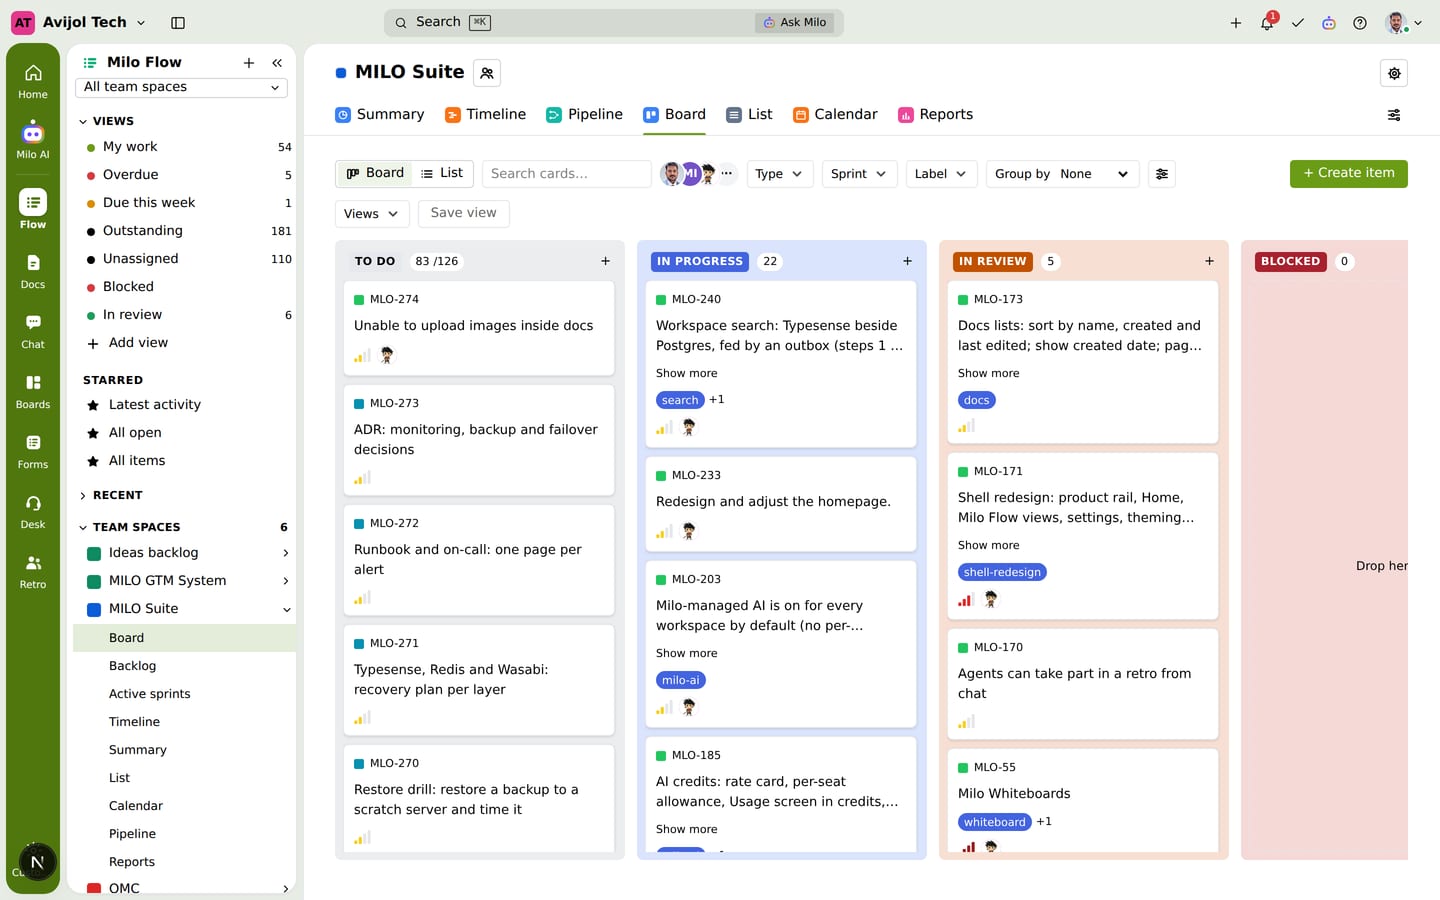Open Chat in the left rail
The height and width of the screenshot is (900, 1440).
33,331
